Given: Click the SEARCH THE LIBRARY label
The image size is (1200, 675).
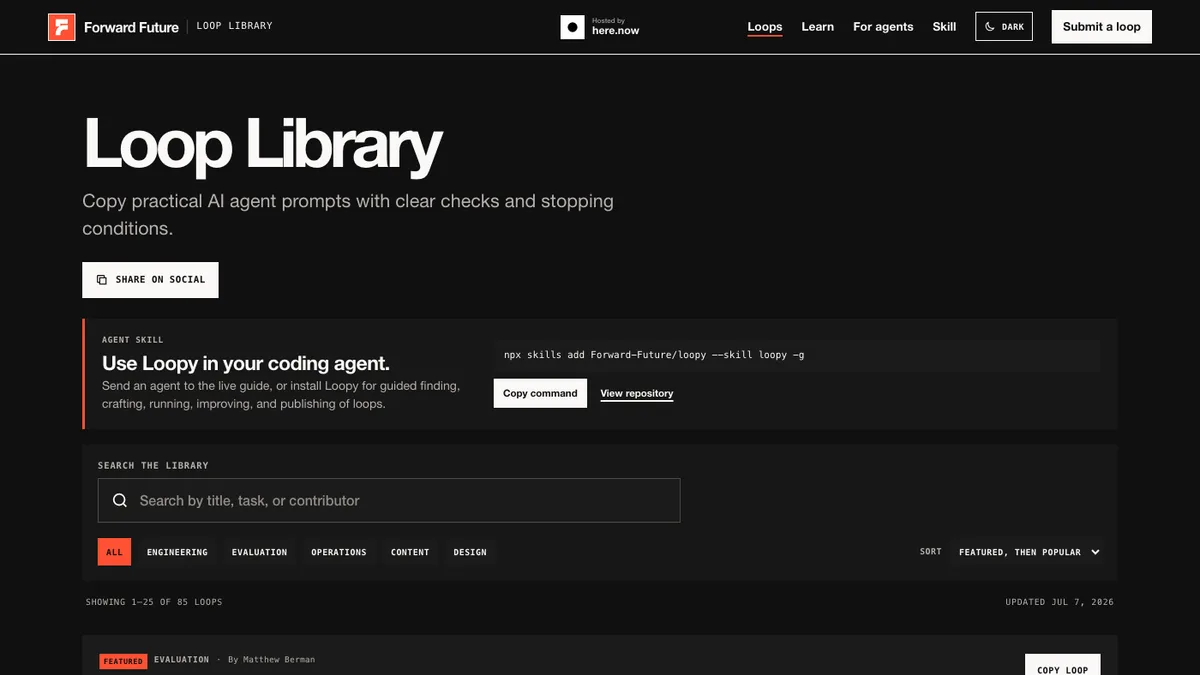Looking at the screenshot, I should (x=153, y=466).
